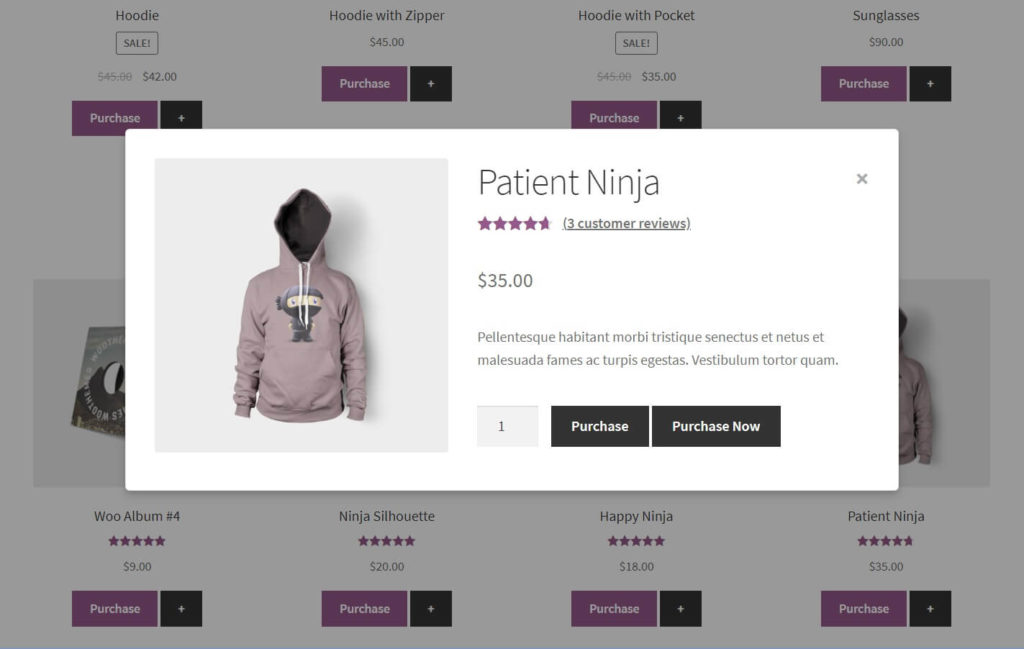Click plus icon under Happy Ninja
The width and height of the screenshot is (1024, 649).
[680, 608]
